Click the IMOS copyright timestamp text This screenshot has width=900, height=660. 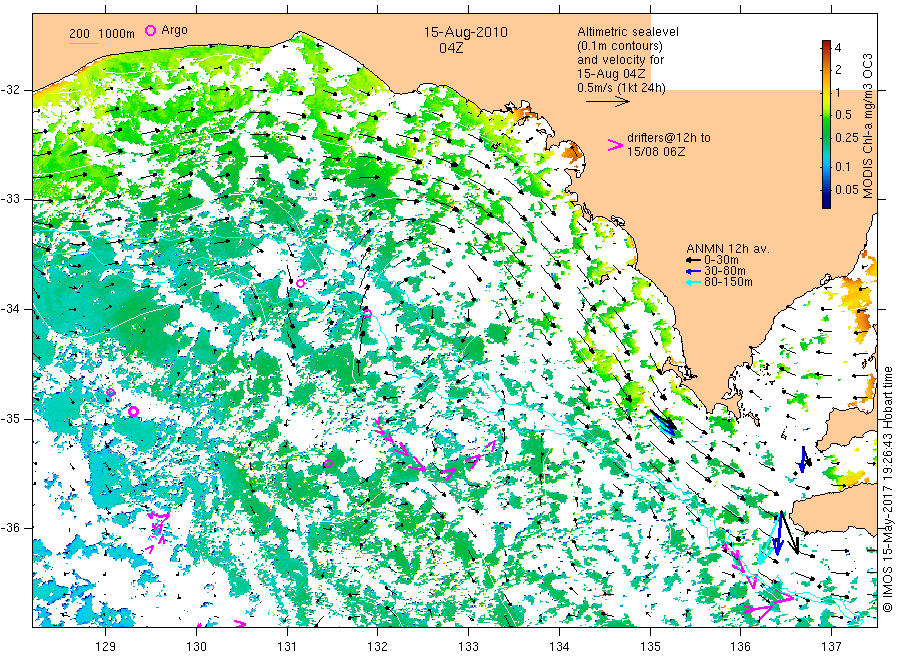(x=887, y=490)
